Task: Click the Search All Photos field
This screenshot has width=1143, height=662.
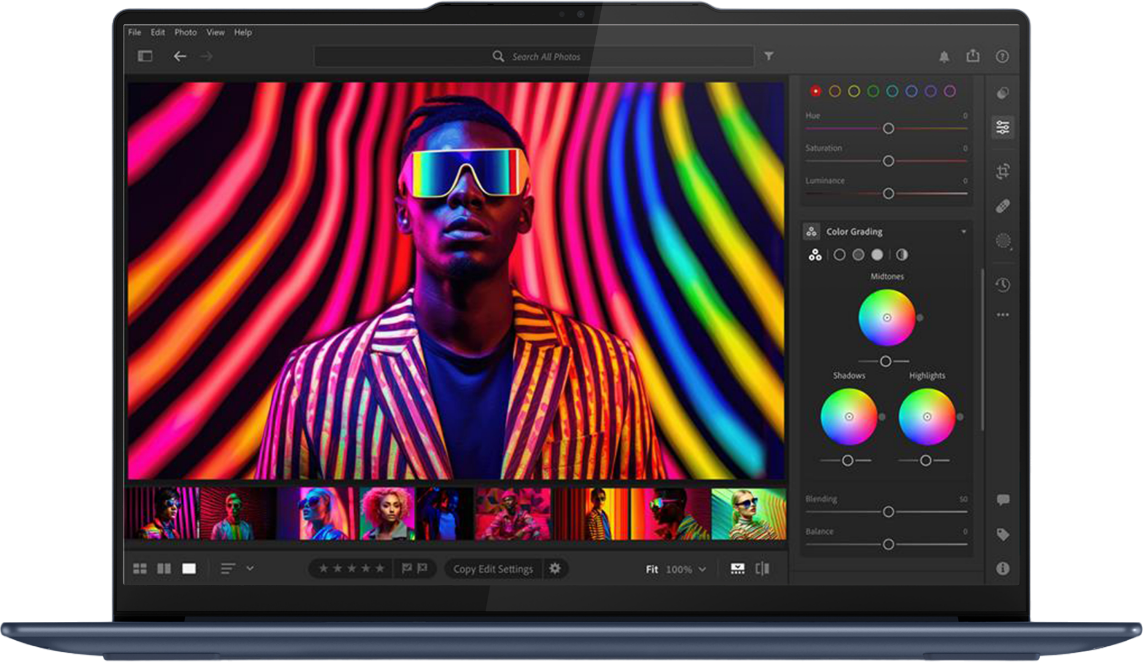Action: coord(545,57)
